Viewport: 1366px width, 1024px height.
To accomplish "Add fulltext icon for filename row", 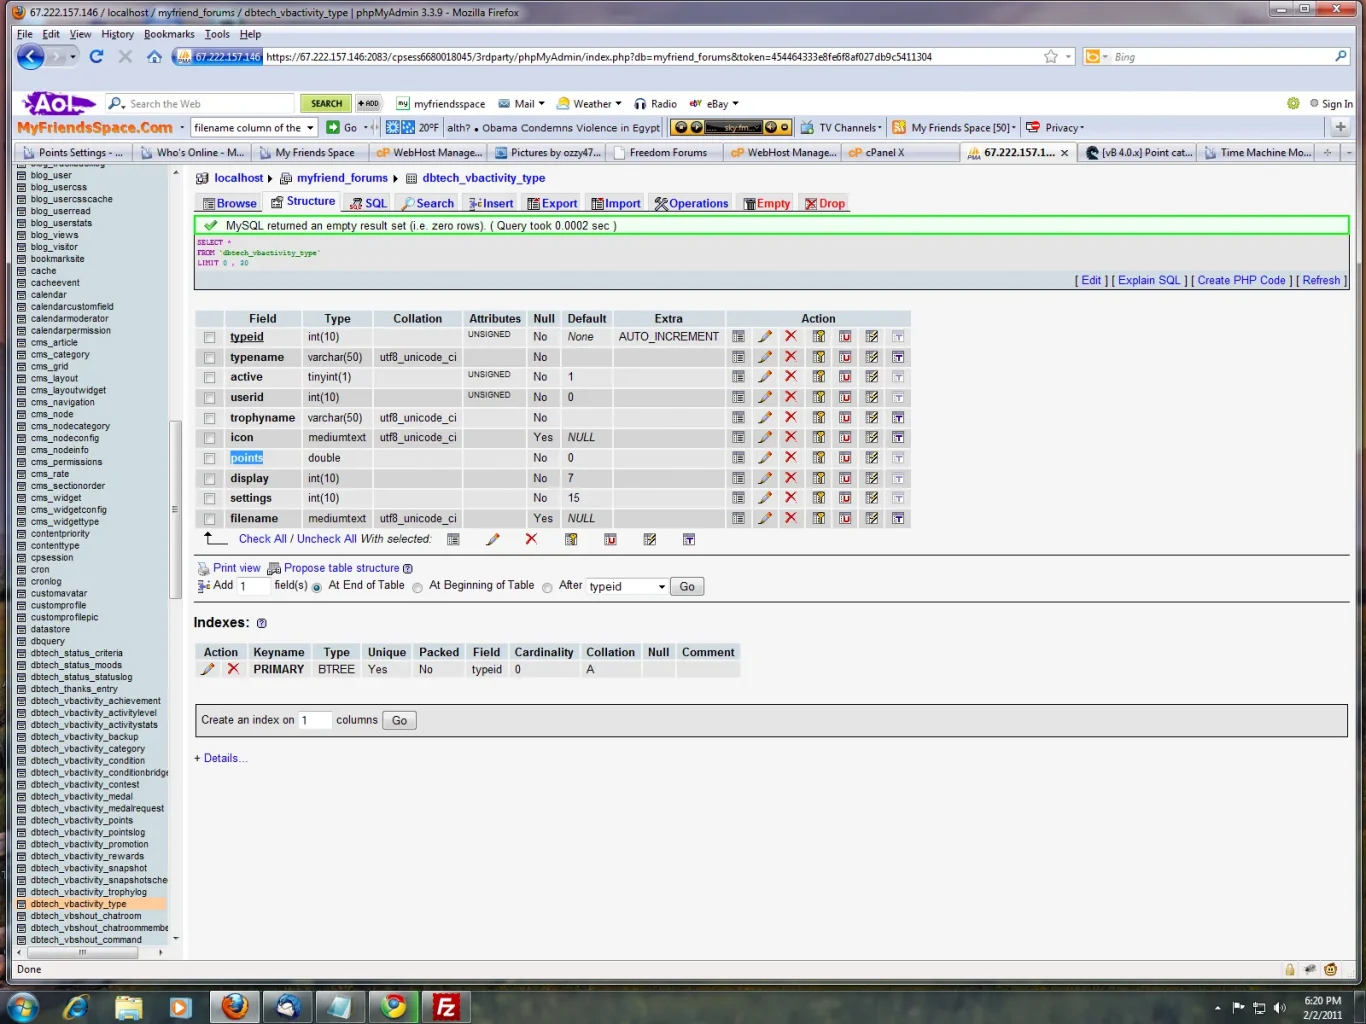I will point(898,518).
